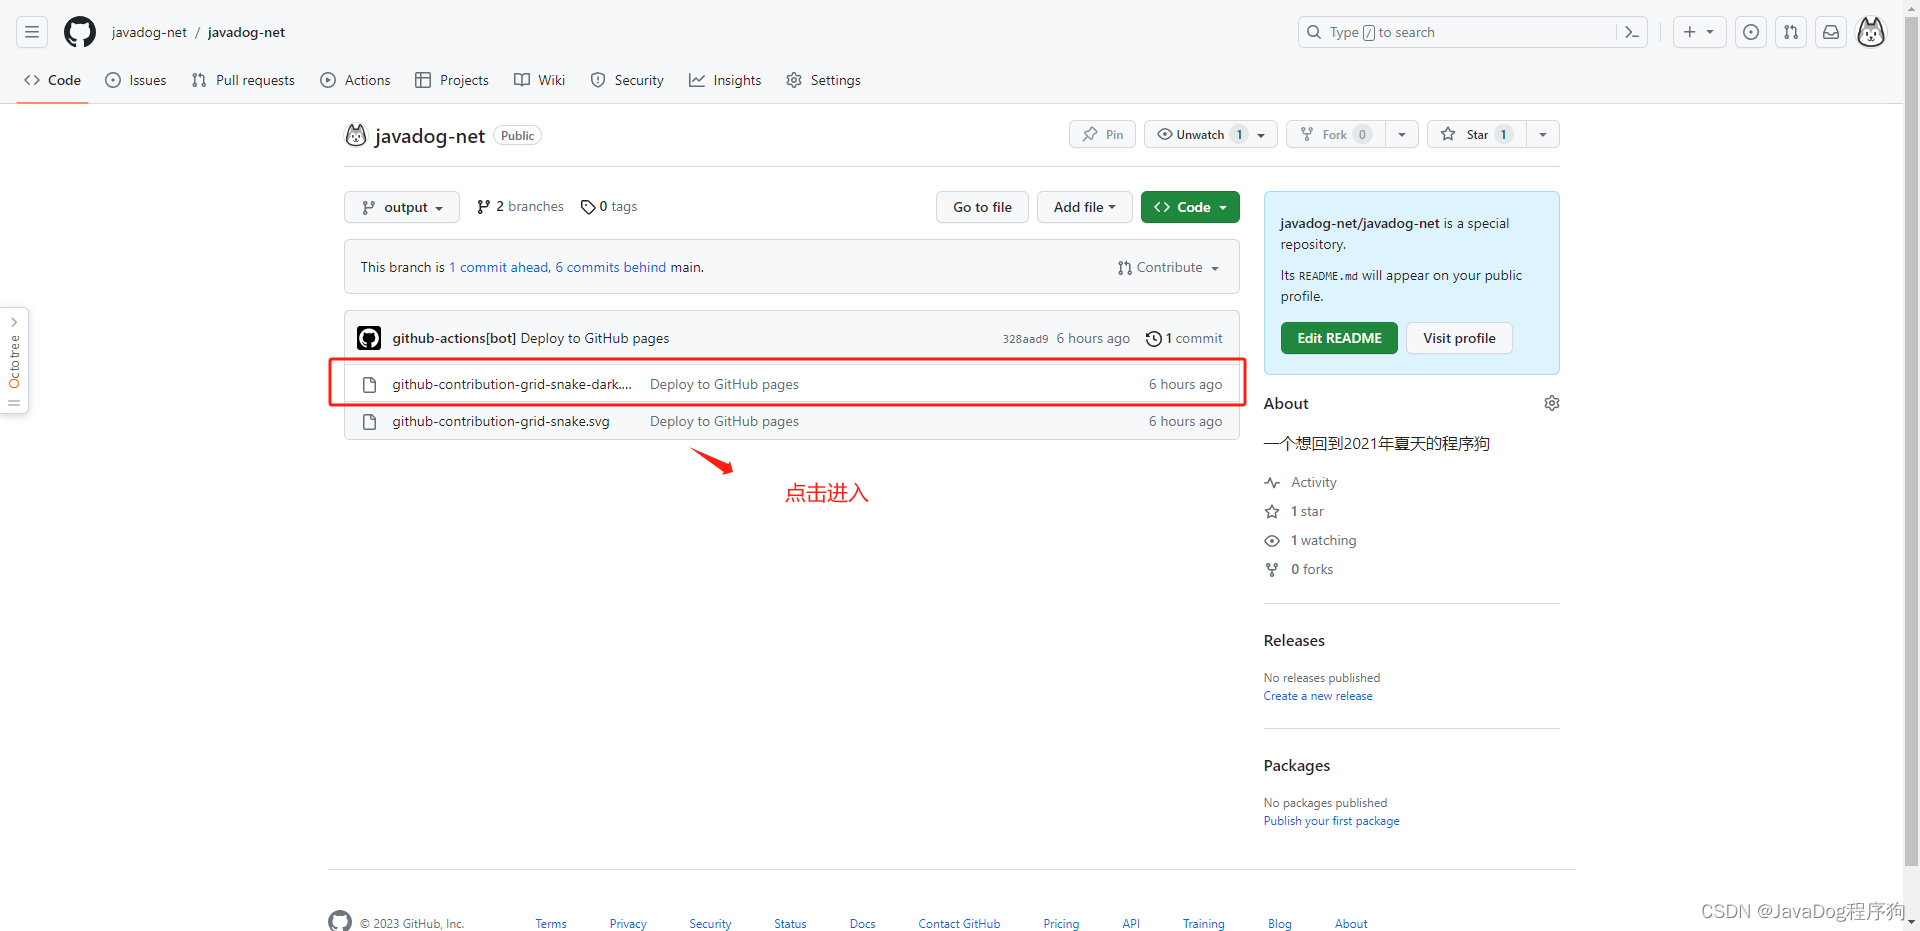The image size is (1920, 931).
Task: Expand the Octotree sidebar panel
Action: point(14,360)
